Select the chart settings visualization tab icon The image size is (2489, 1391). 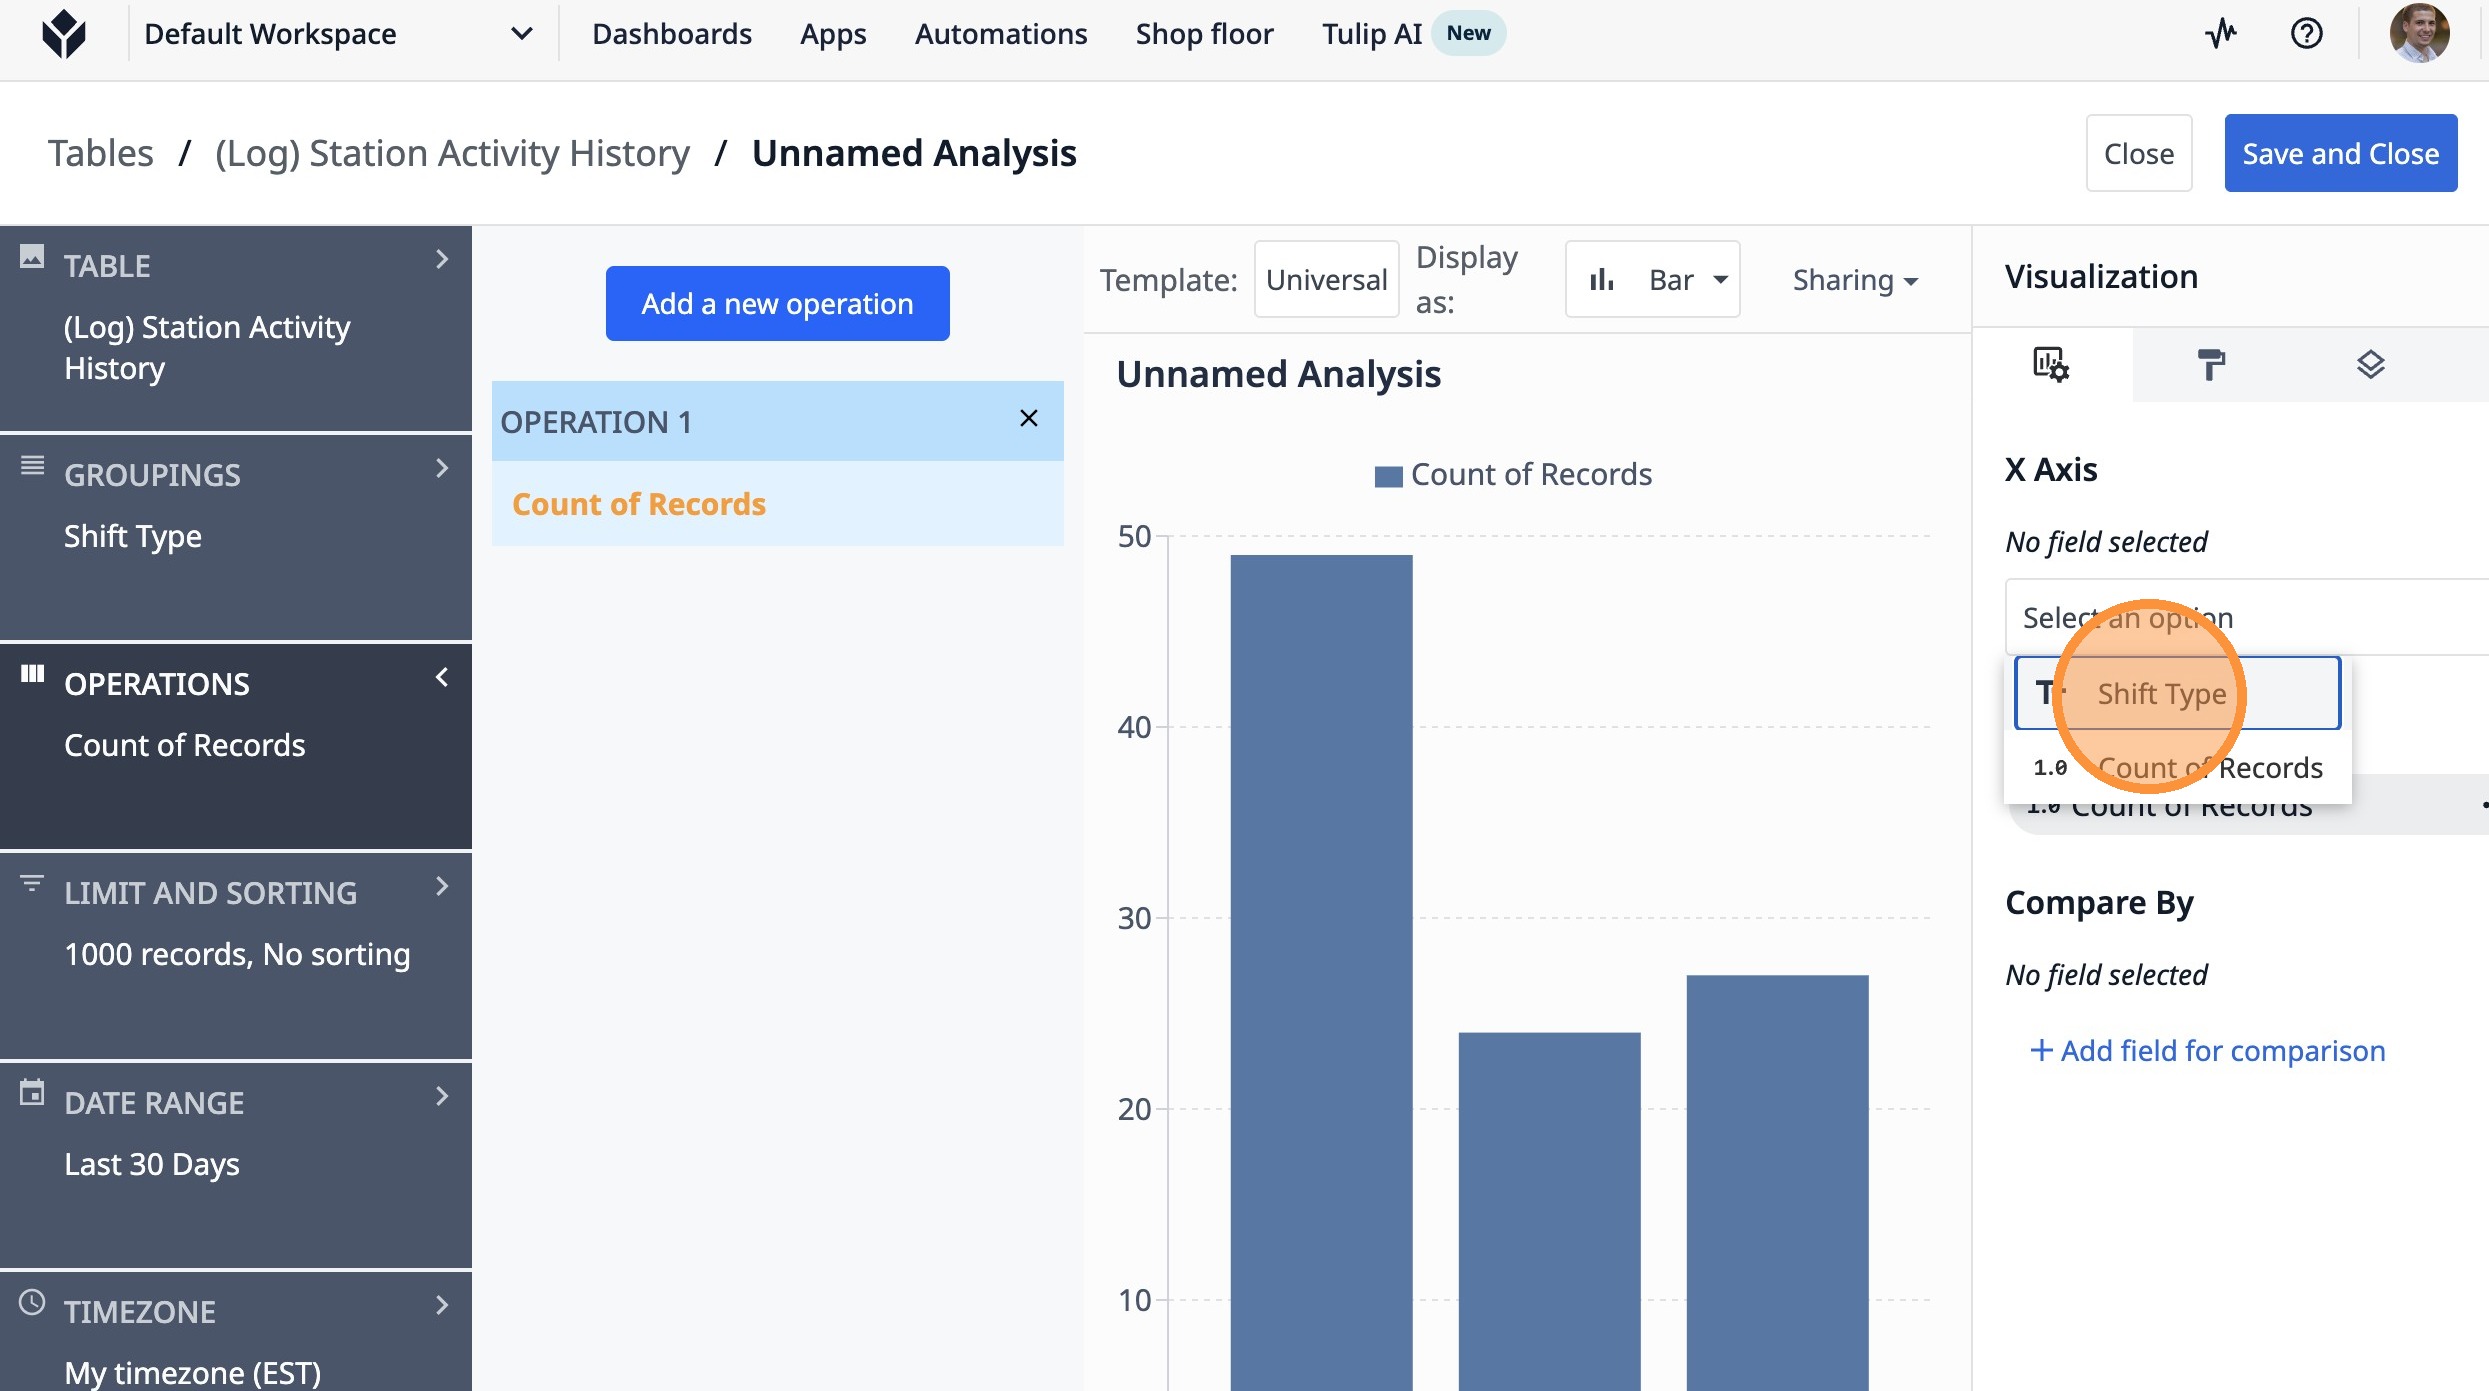tap(2050, 365)
